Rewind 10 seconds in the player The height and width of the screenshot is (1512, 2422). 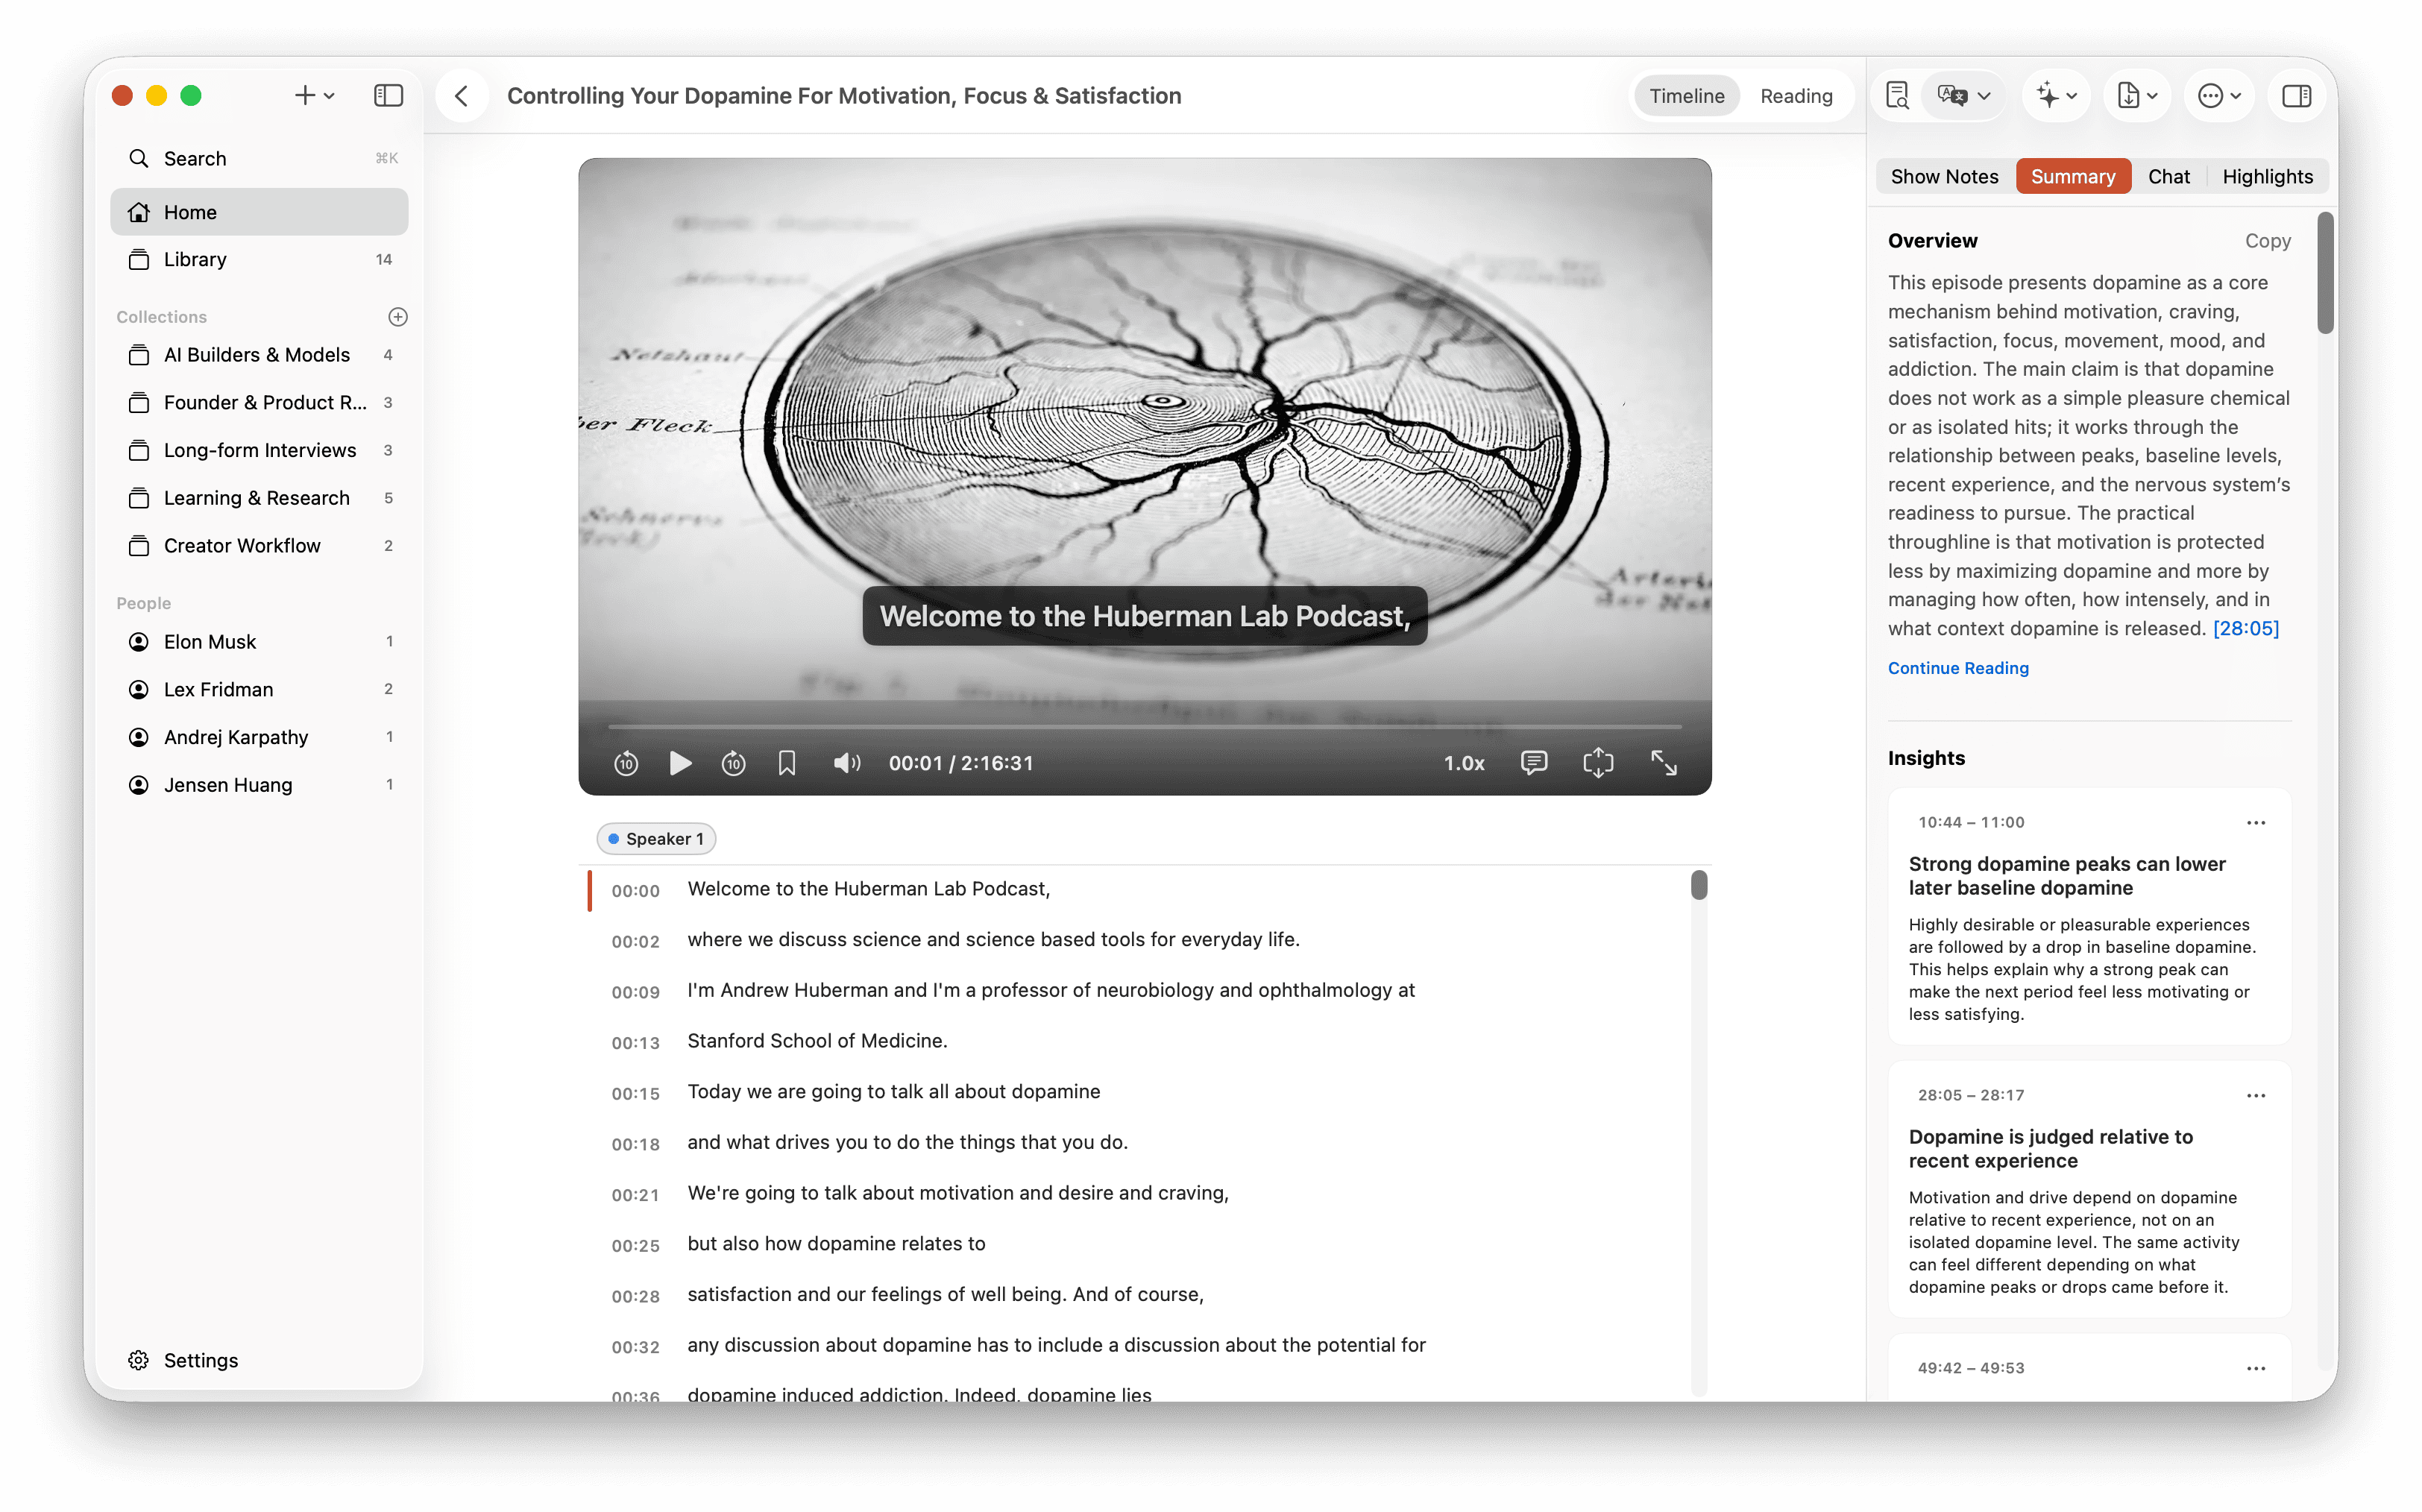point(626,763)
